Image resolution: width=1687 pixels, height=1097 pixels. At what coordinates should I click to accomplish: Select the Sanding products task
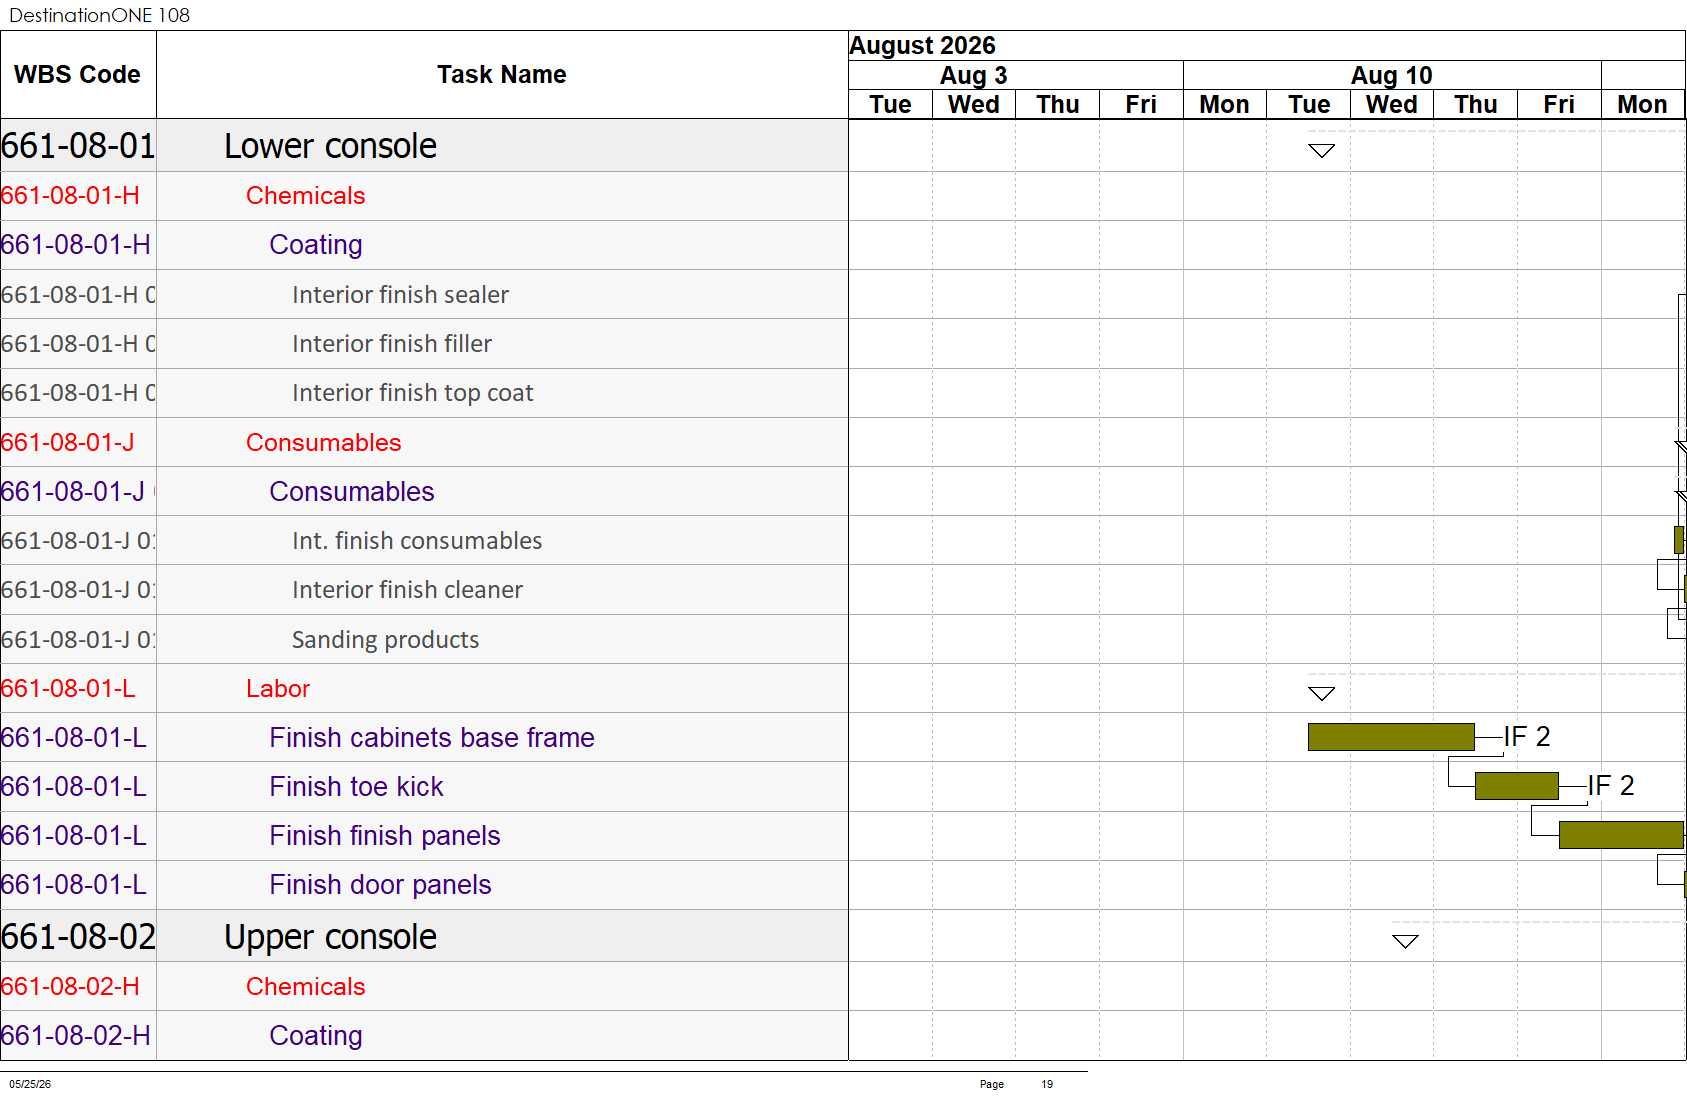[424, 640]
